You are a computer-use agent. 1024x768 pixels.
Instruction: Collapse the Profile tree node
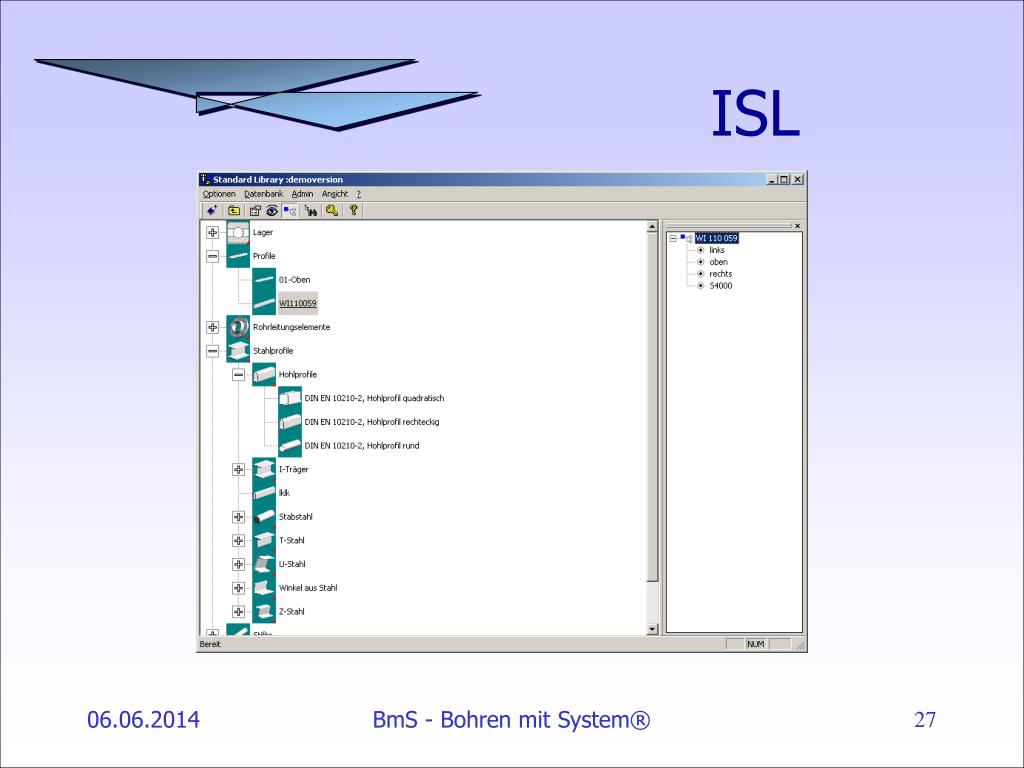pos(212,256)
